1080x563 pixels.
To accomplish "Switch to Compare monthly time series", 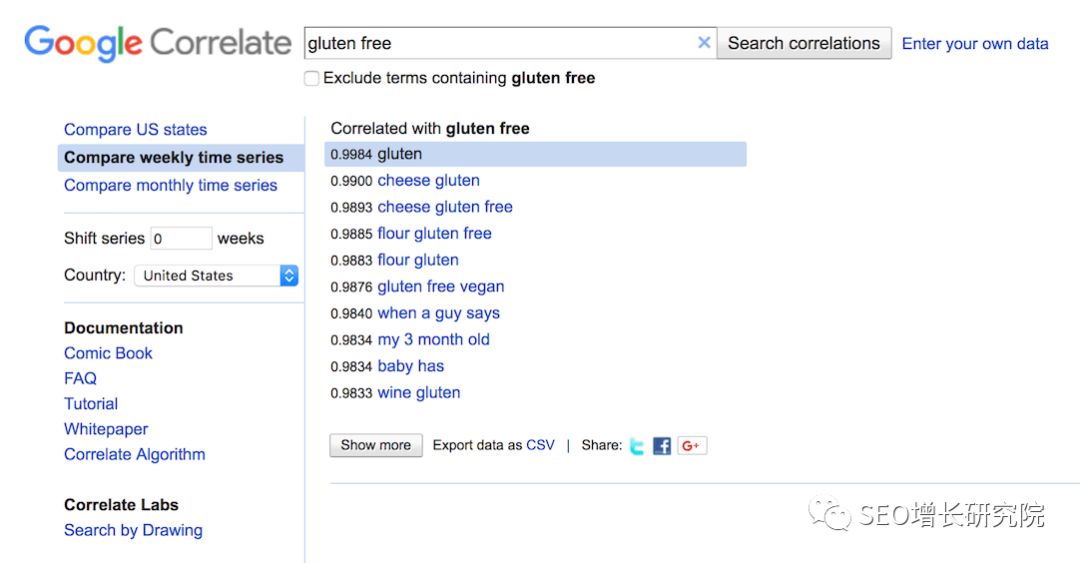I will (x=170, y=186).
